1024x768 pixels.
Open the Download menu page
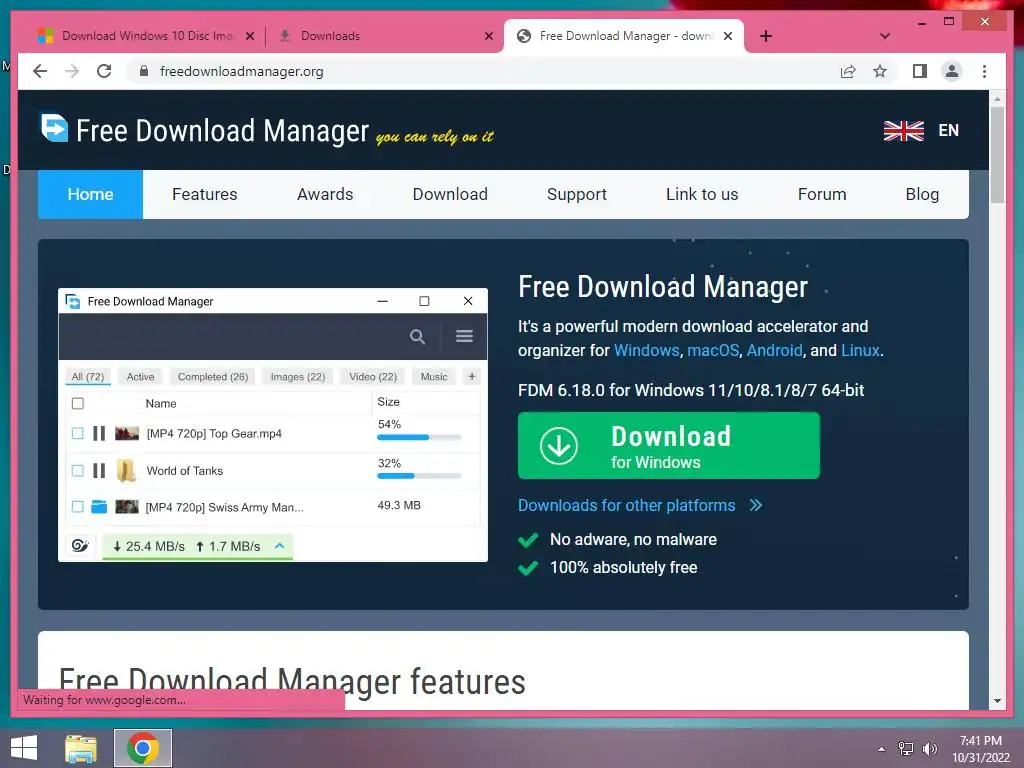click(450, 194)
